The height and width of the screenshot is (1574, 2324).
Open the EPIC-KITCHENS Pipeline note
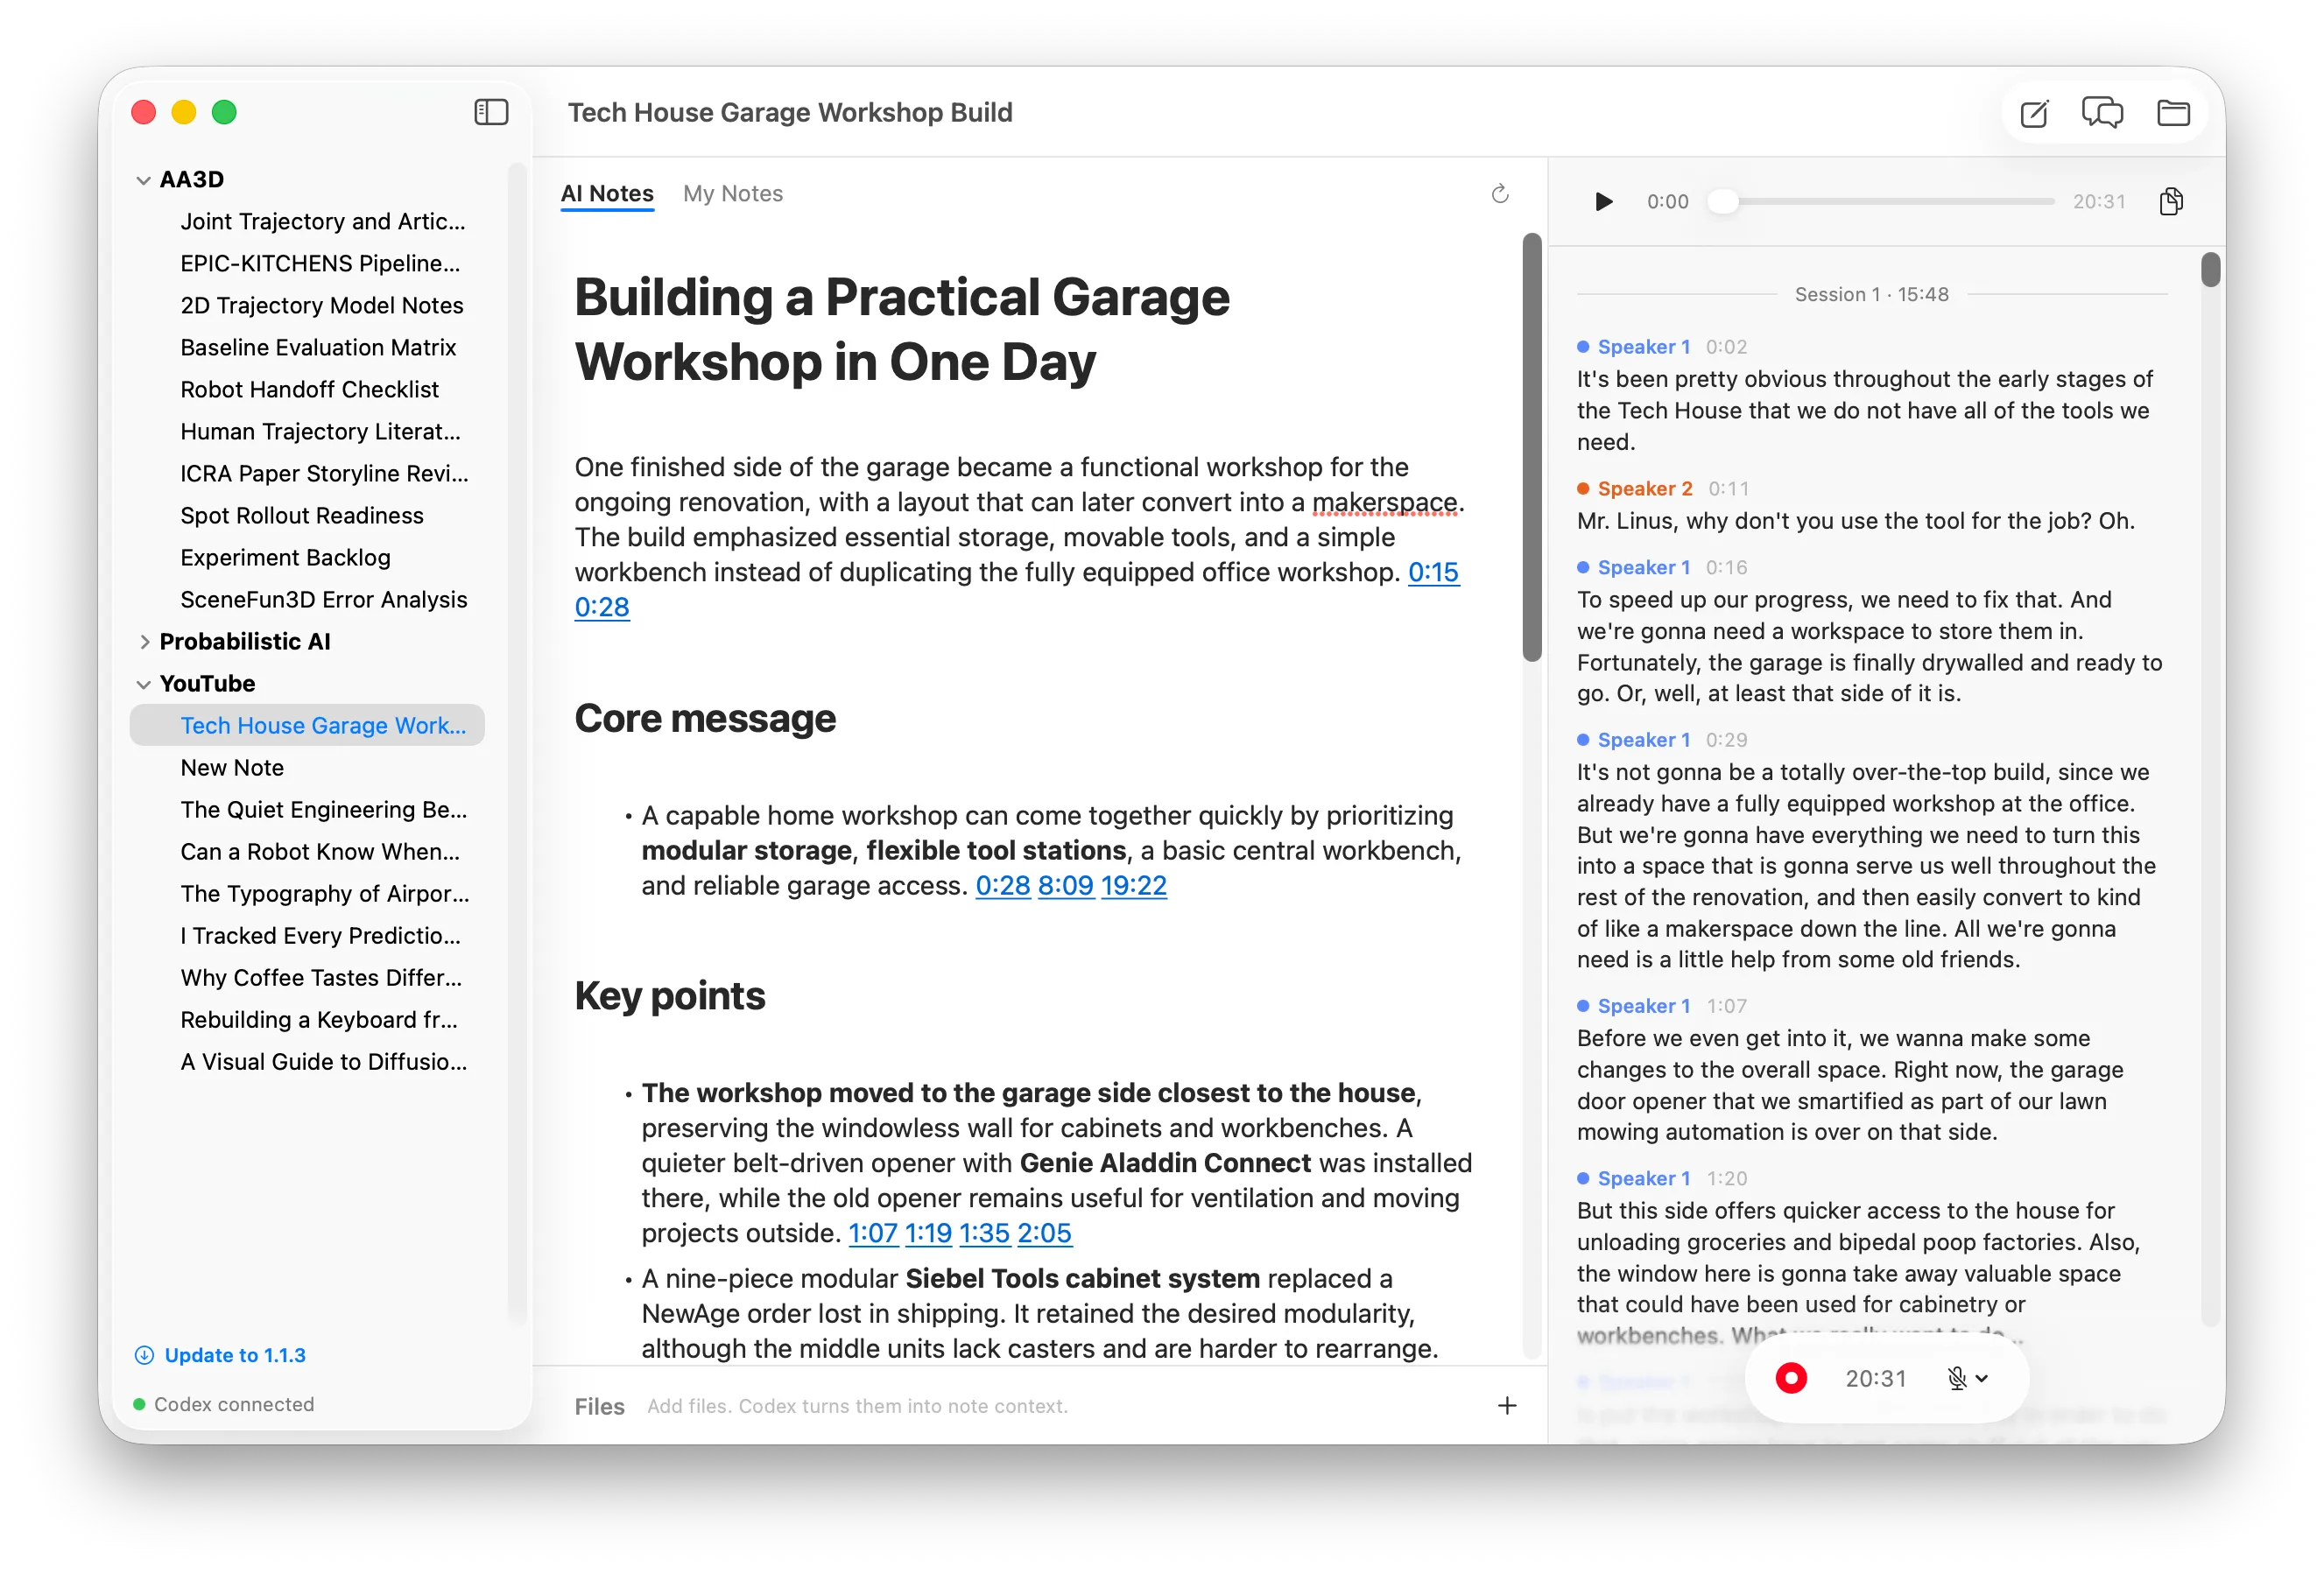point(320,264)
